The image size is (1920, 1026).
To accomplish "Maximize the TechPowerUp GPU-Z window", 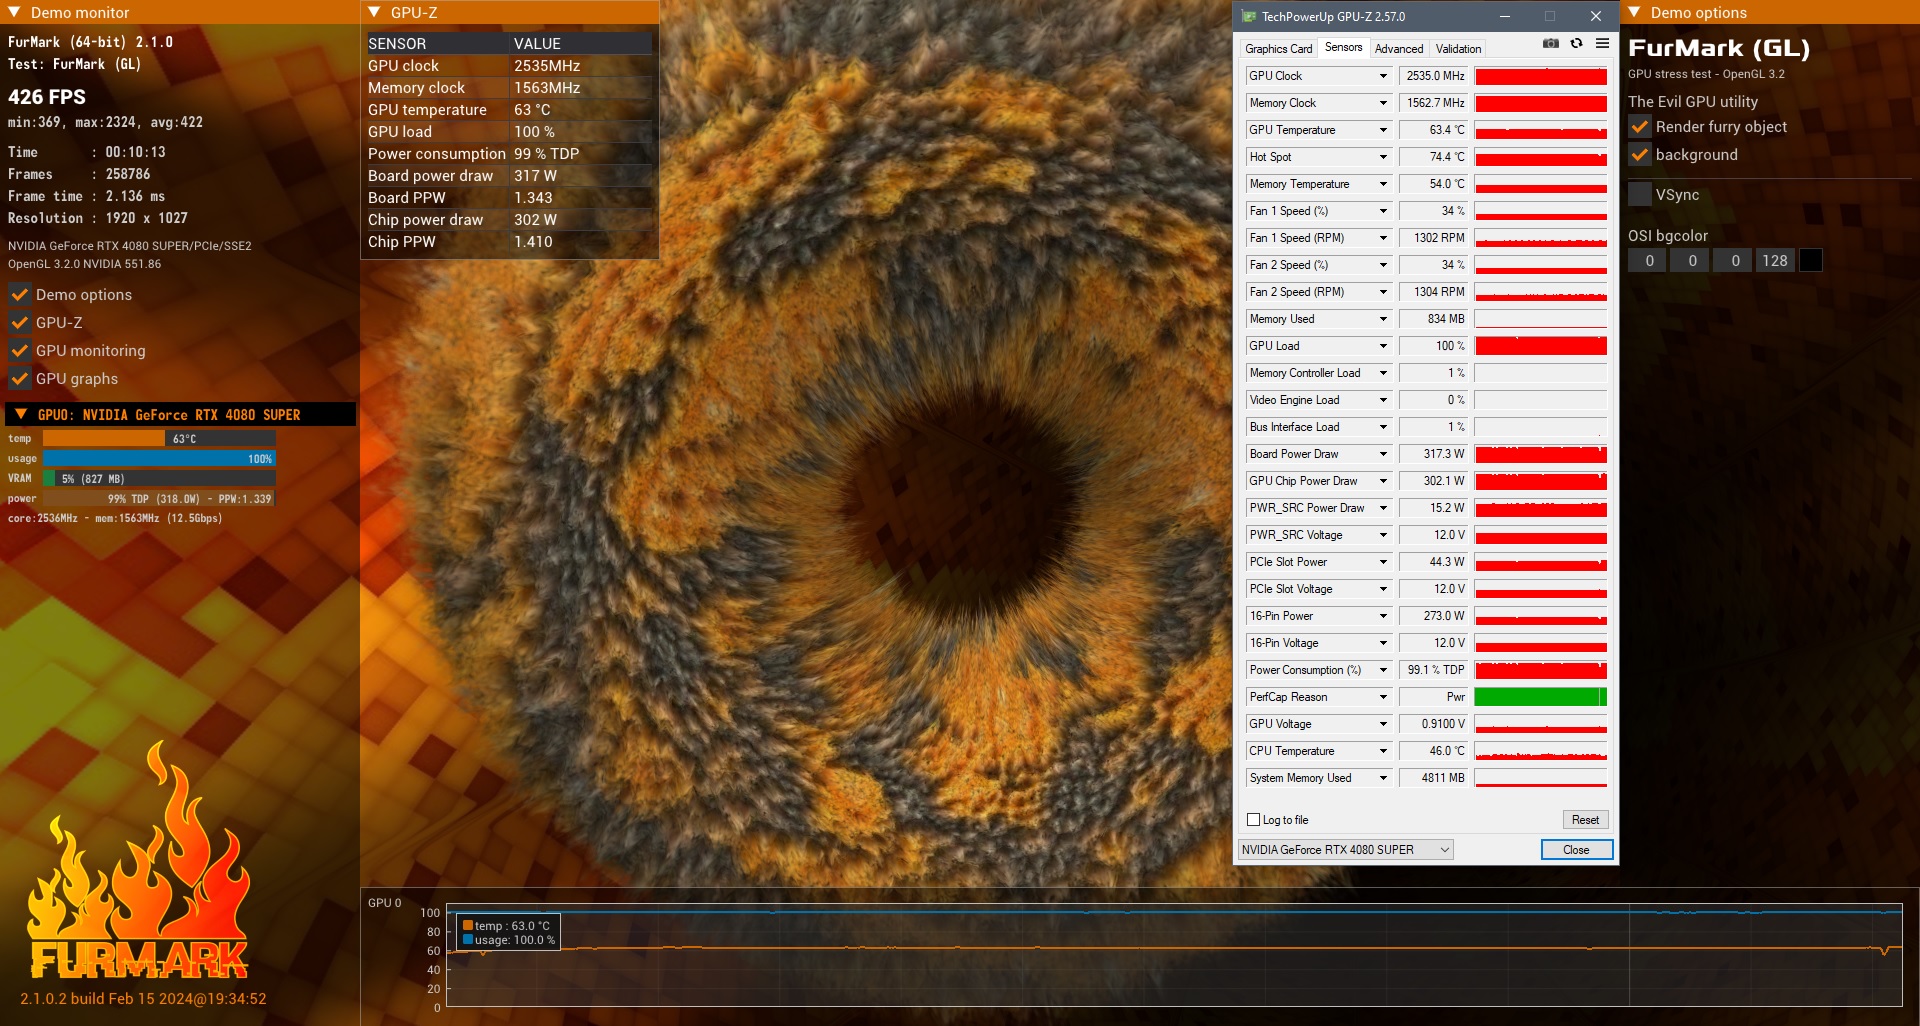I will pos(1550,16).
